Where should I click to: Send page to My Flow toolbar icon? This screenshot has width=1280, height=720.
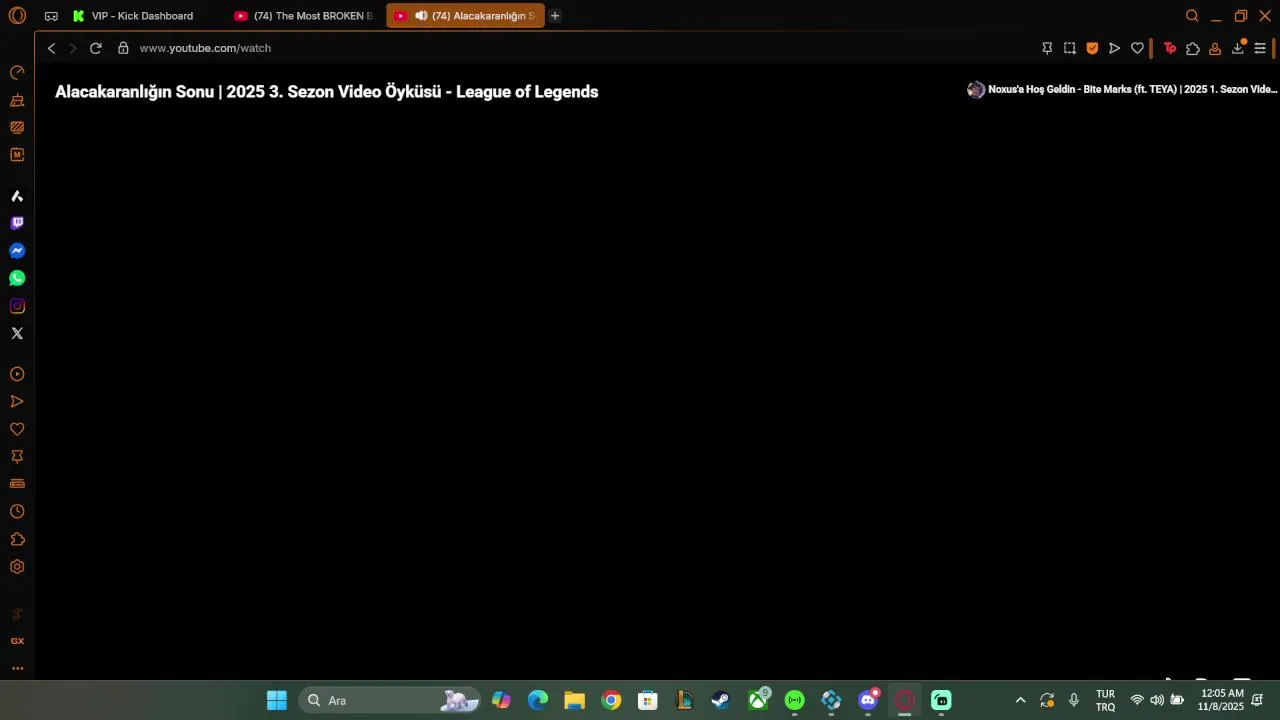(x=1114, y=48)
